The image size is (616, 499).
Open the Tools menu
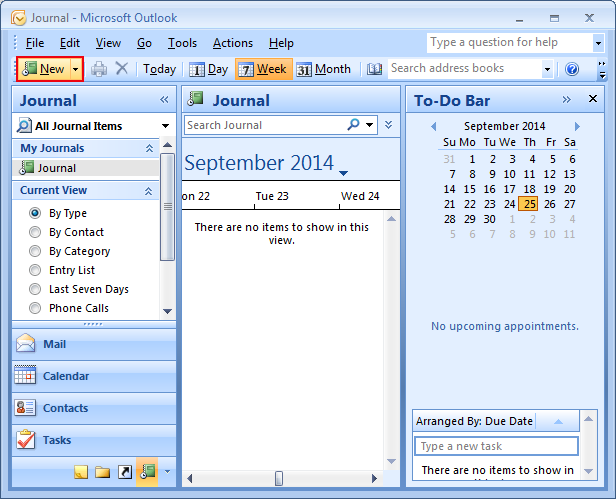tap(182, 43)
